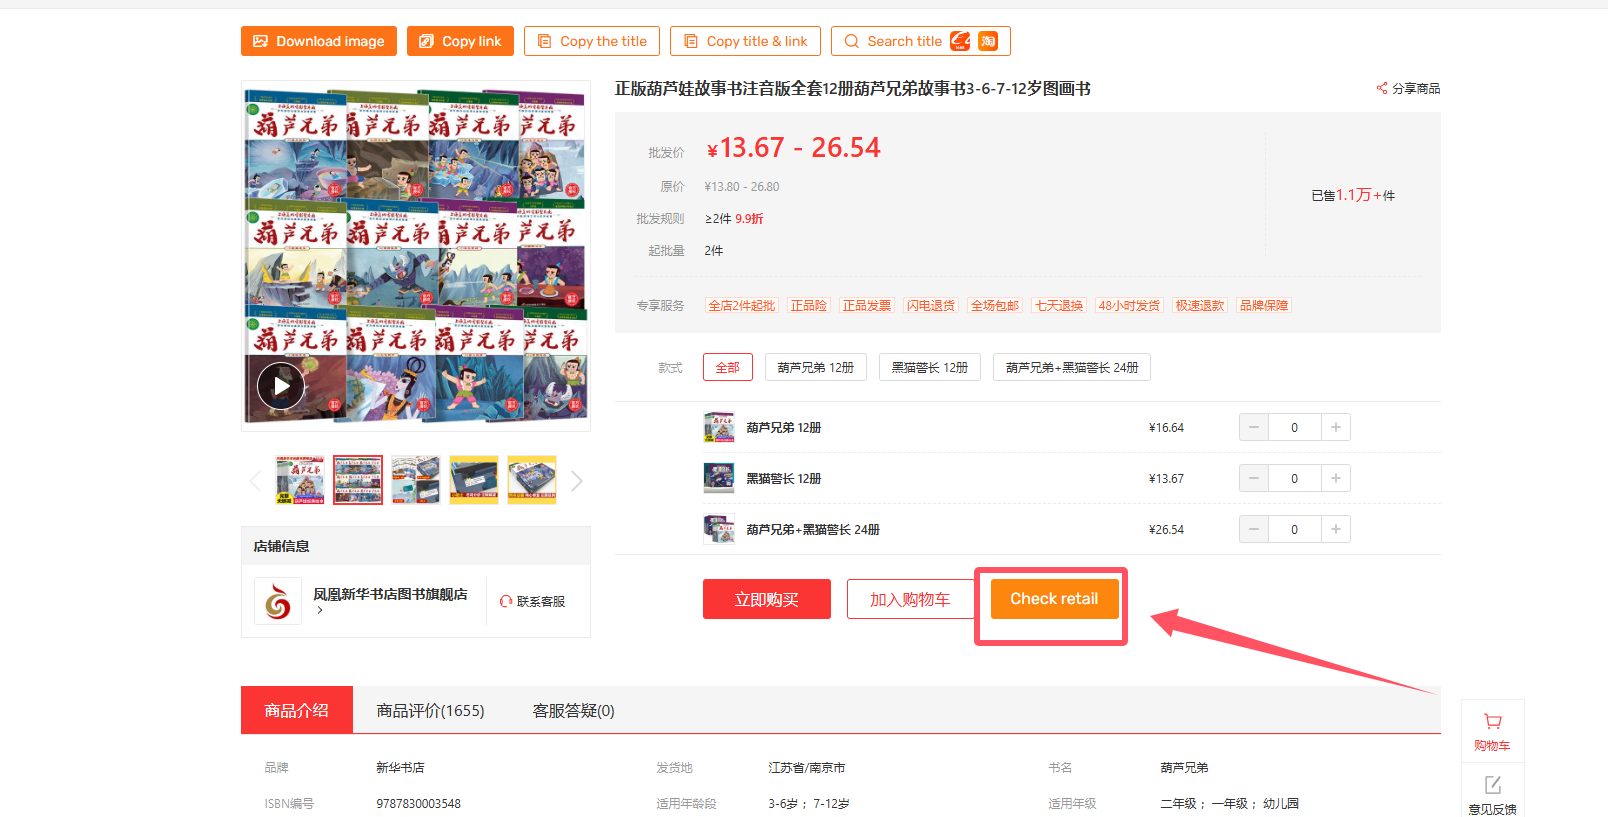
Task: Click the 七天退换 service tag
Action: pyautogui.click(x=1059, y=305)
